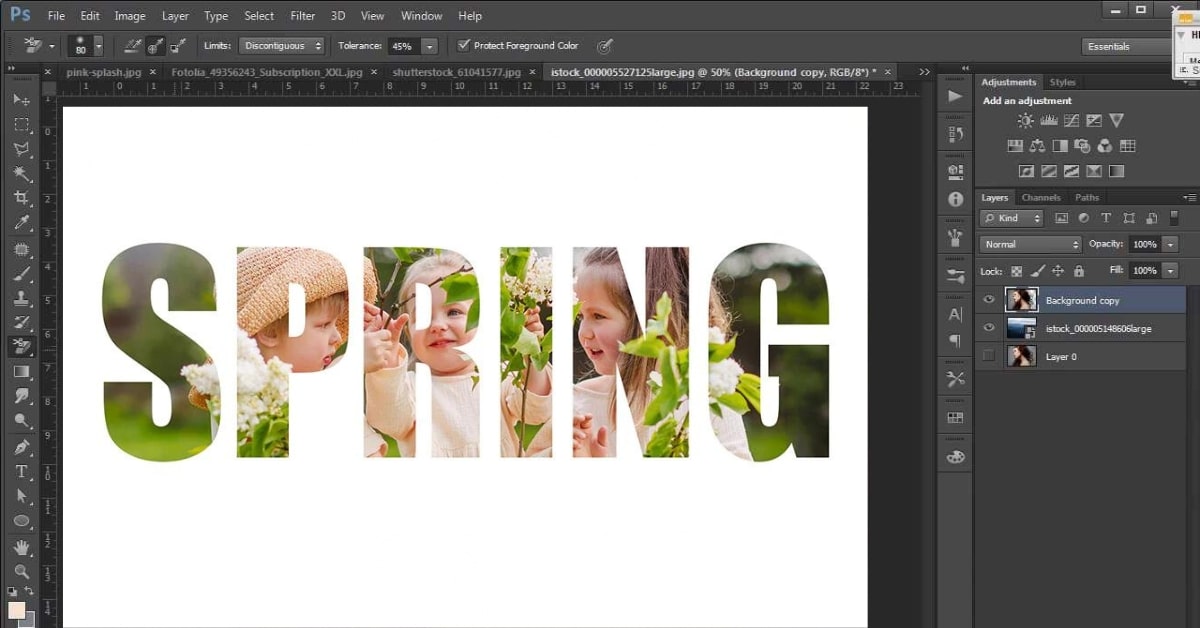Screen dimensions: 1200x628
Task: Hide the Background copy layer
Action: (989, 300)
